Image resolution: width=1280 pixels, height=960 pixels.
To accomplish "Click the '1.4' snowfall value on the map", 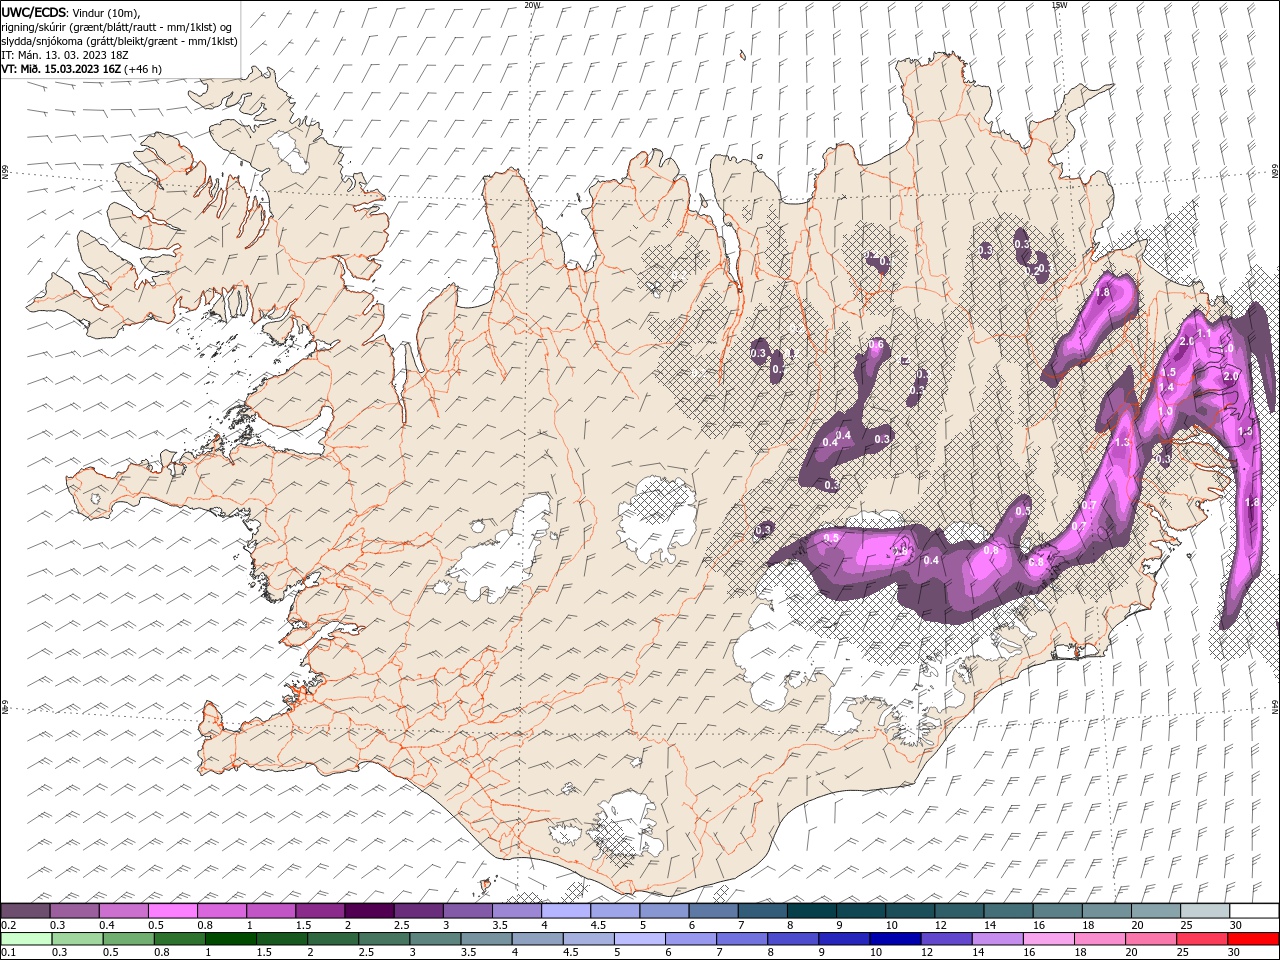I will pos(1166,387).
